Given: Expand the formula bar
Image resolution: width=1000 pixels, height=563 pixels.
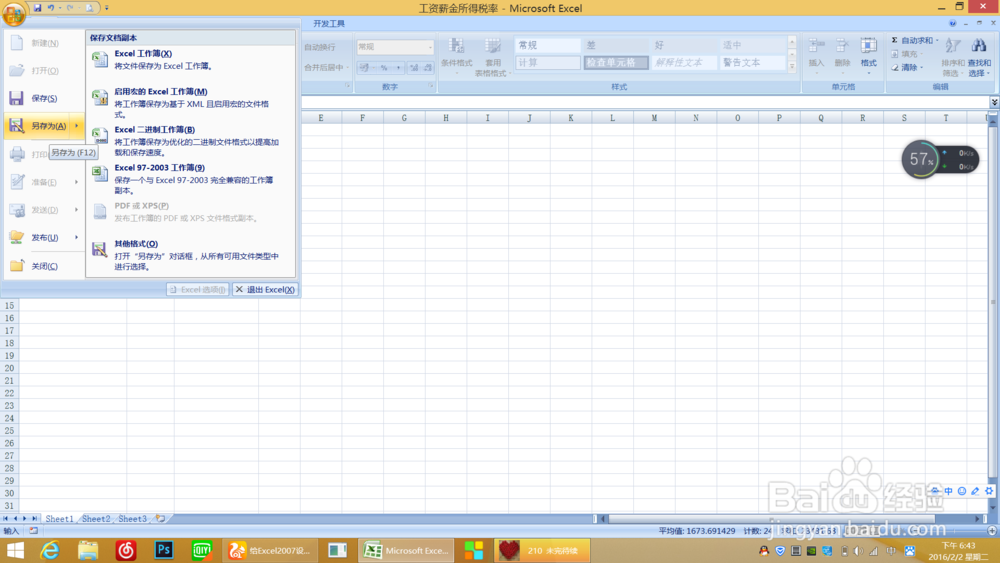Looking at the screenshot, I should pos(994,102).
